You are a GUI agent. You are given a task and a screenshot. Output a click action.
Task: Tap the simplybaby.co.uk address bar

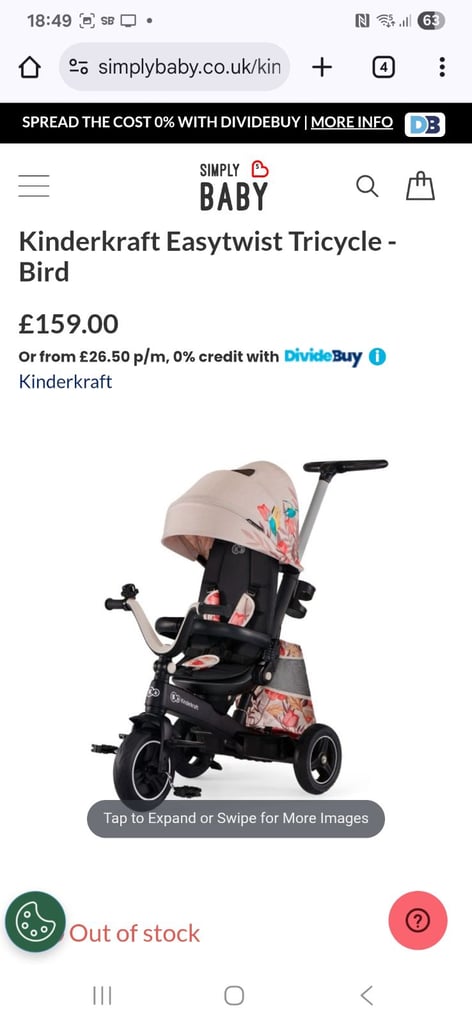(x=175, y=67)
